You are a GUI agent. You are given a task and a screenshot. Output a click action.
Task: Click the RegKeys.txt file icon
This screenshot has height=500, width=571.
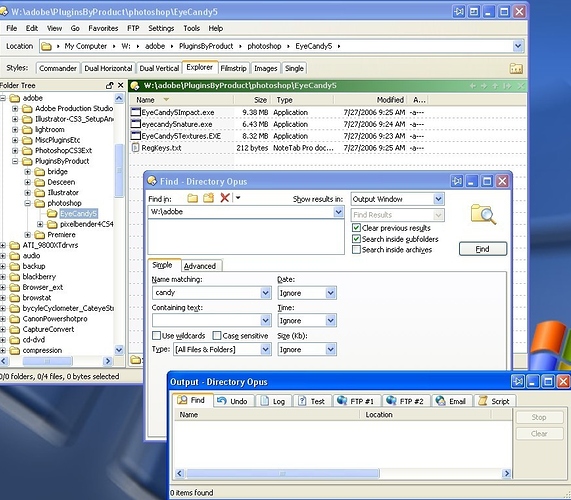tap(135, 147)
